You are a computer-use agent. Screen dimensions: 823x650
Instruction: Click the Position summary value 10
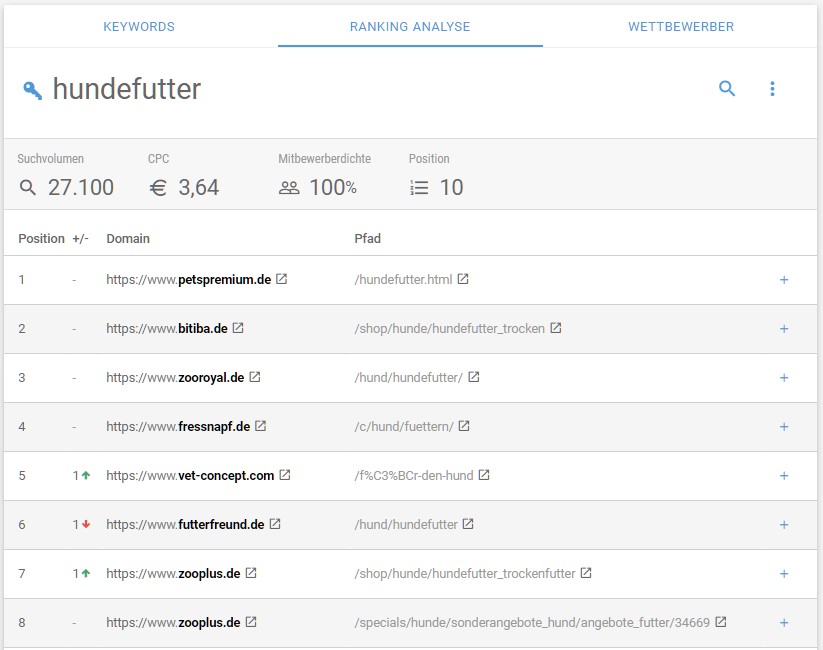click(x=451, y=187)
